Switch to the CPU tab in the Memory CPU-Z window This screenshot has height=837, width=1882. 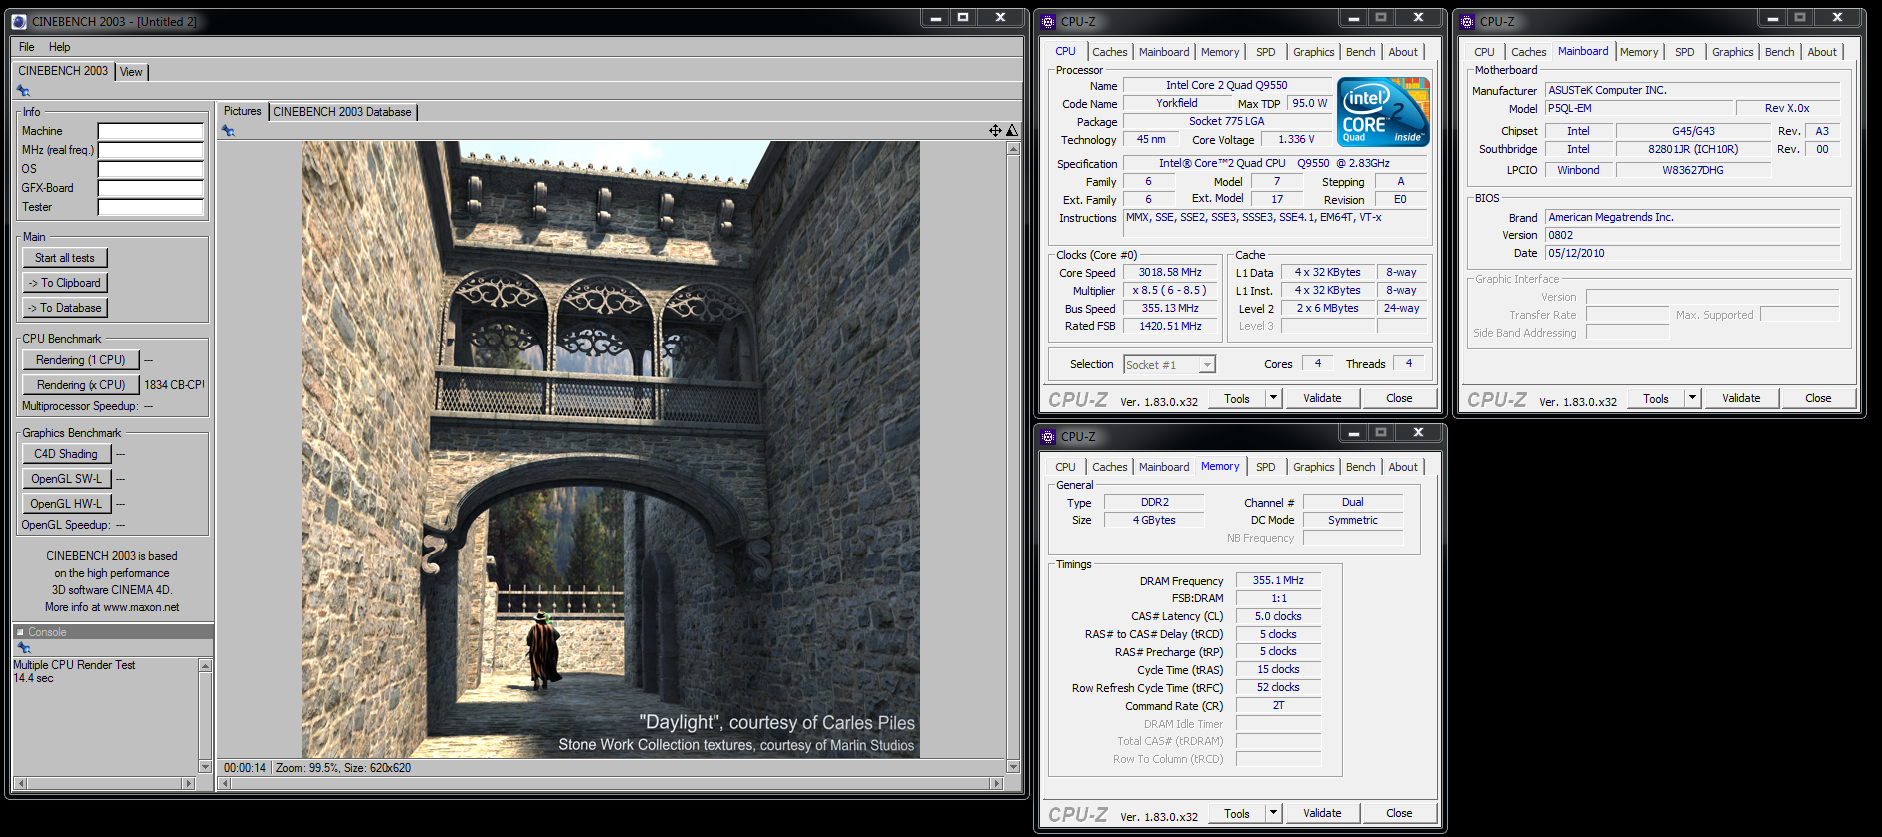1065,467
